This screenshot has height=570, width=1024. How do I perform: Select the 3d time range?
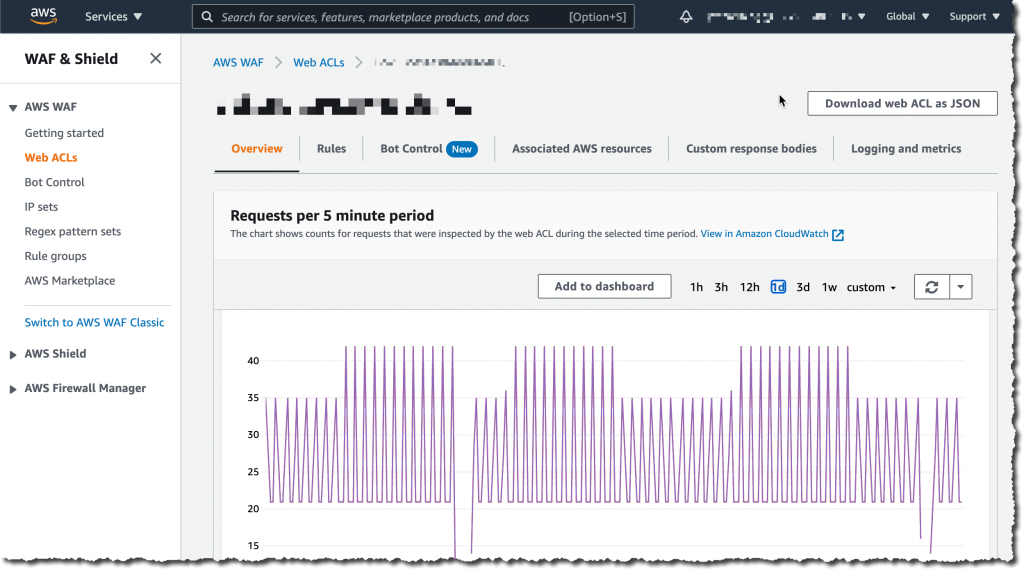[803, 288]
